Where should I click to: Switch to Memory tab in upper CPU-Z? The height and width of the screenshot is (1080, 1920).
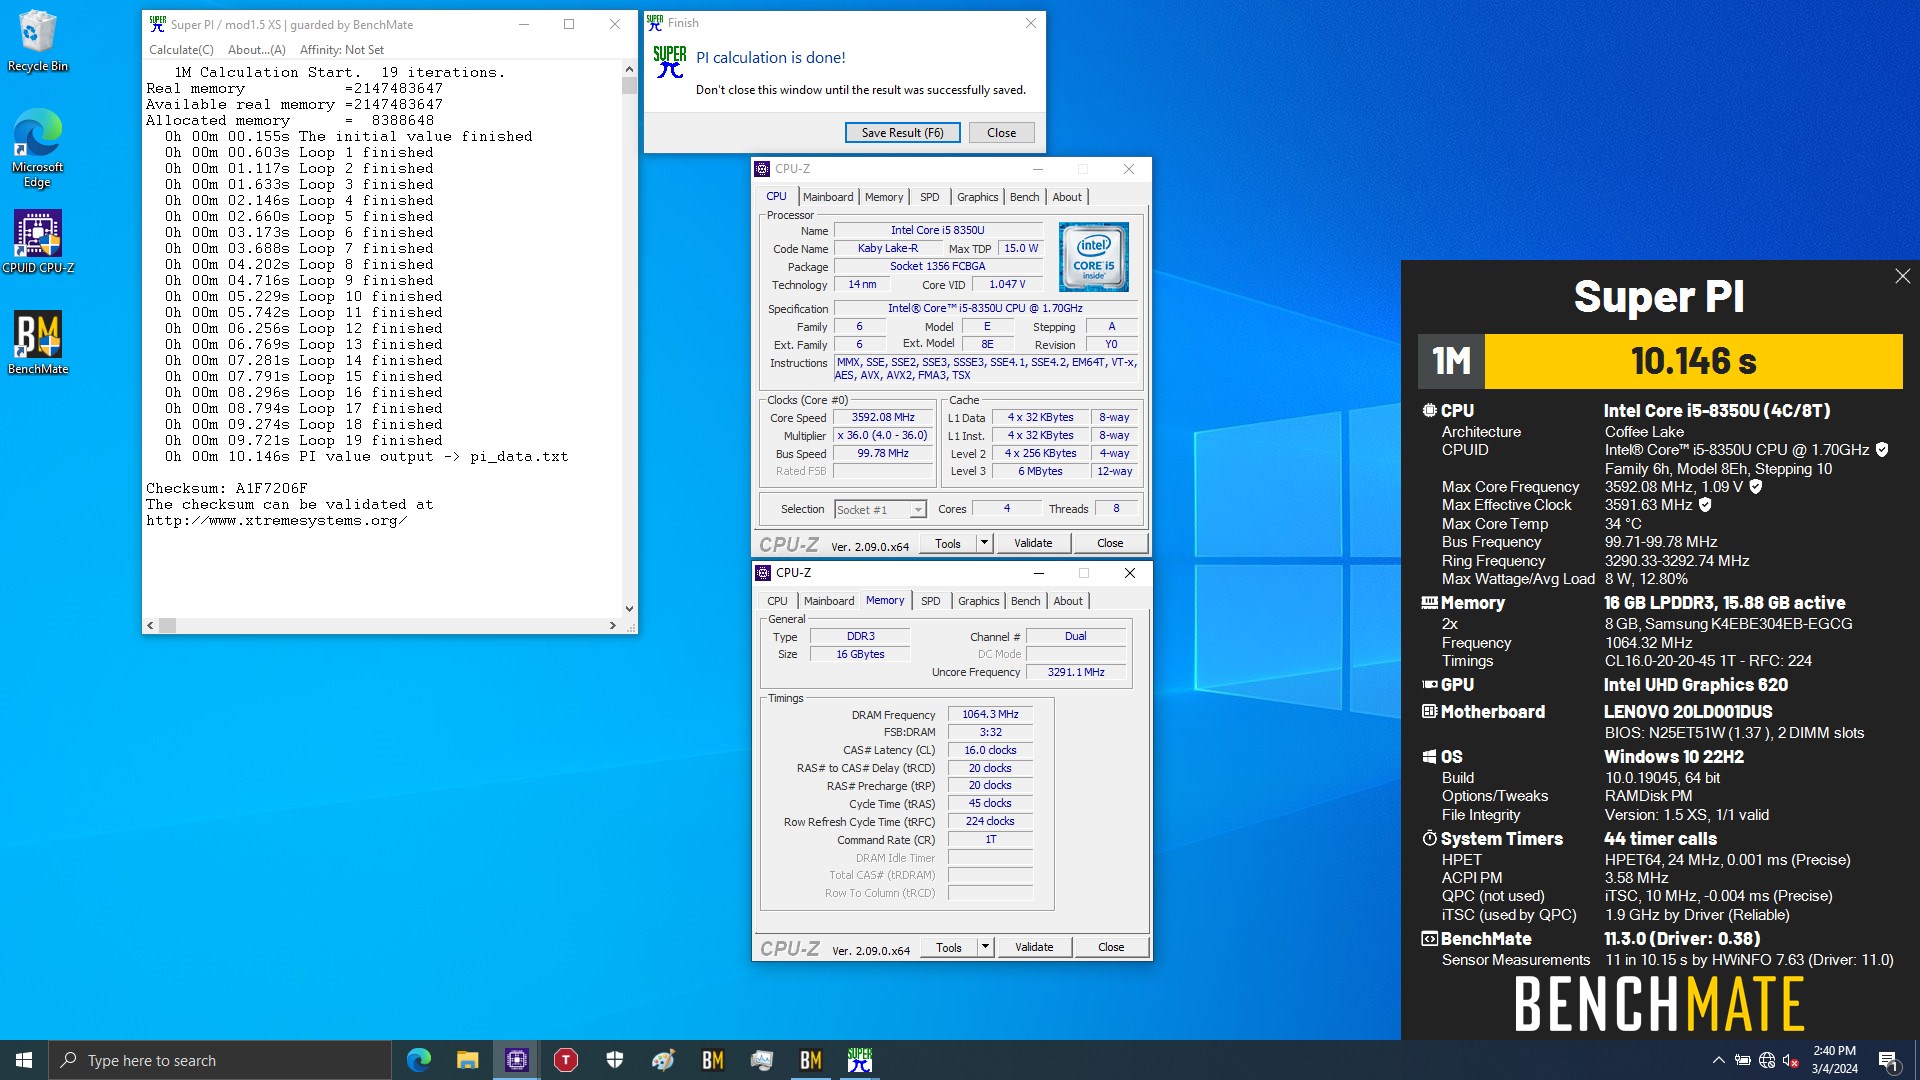coord(884,197)
